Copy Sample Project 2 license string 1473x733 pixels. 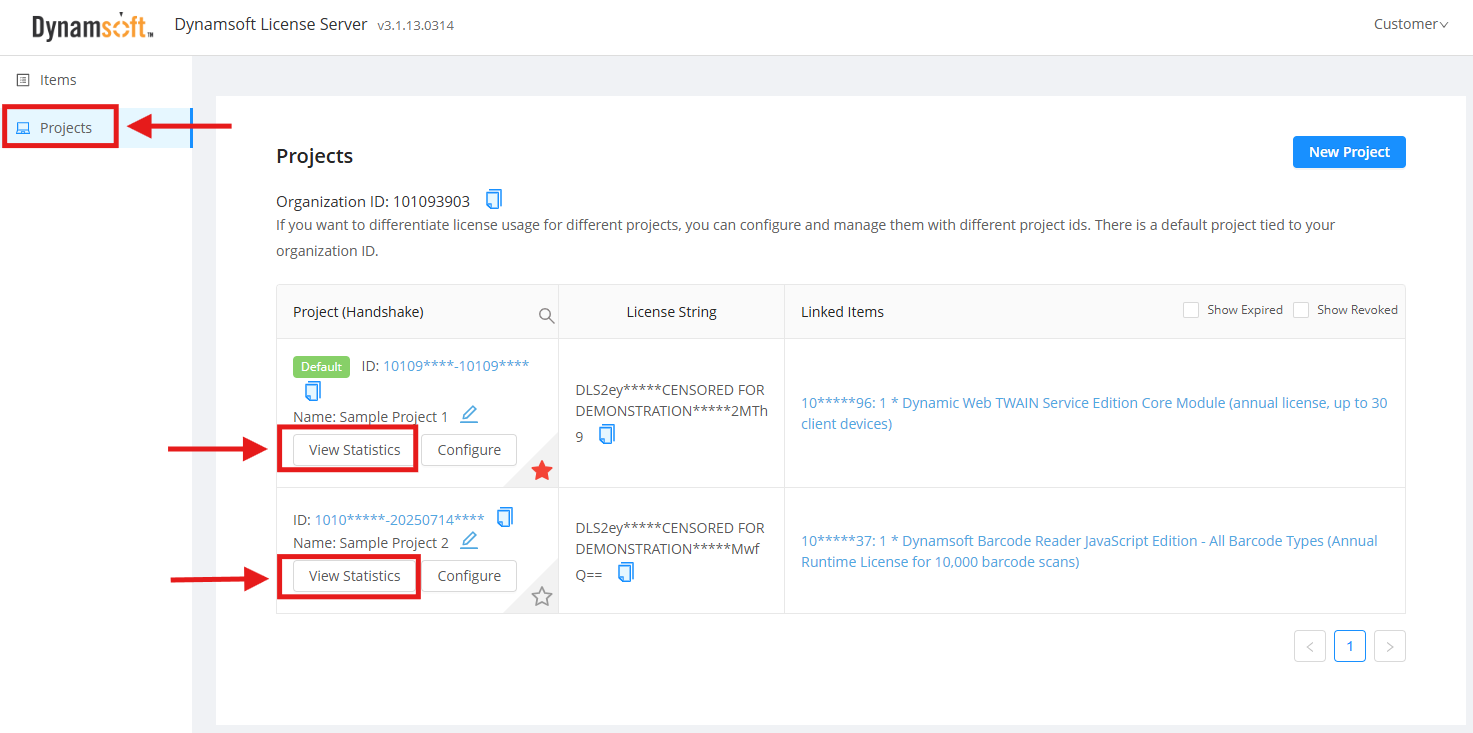point(626,572)
